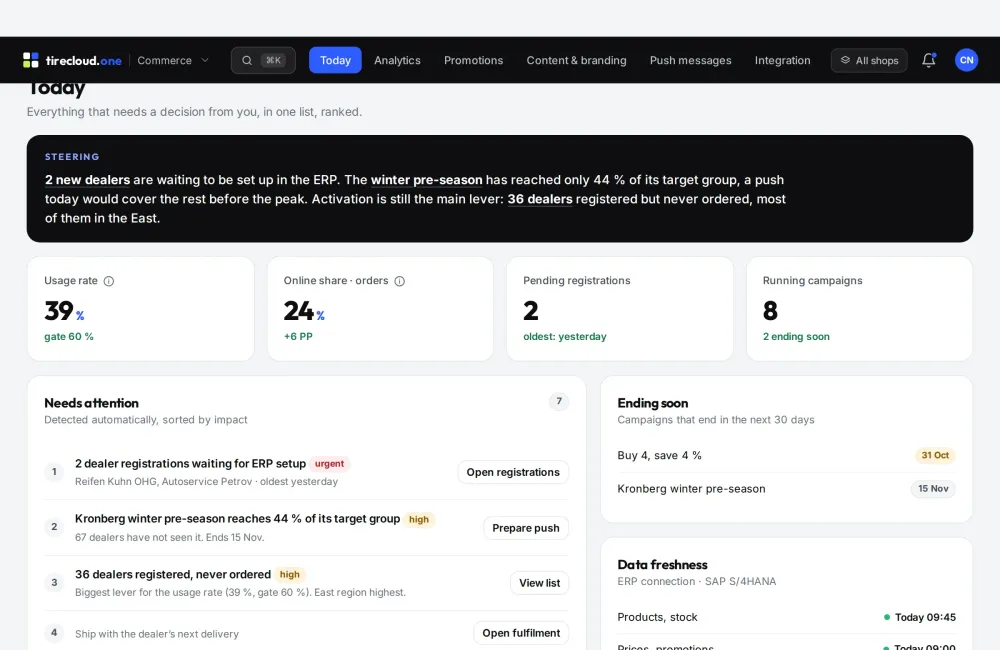Open the search box with magnifier
This screenshot has width=1000, height=650.
click(263, 60)
